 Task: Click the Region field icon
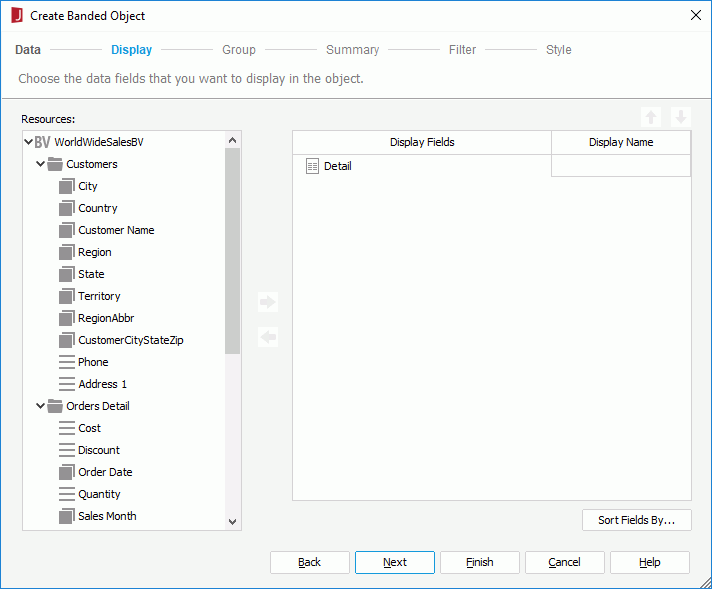(66, 252)
